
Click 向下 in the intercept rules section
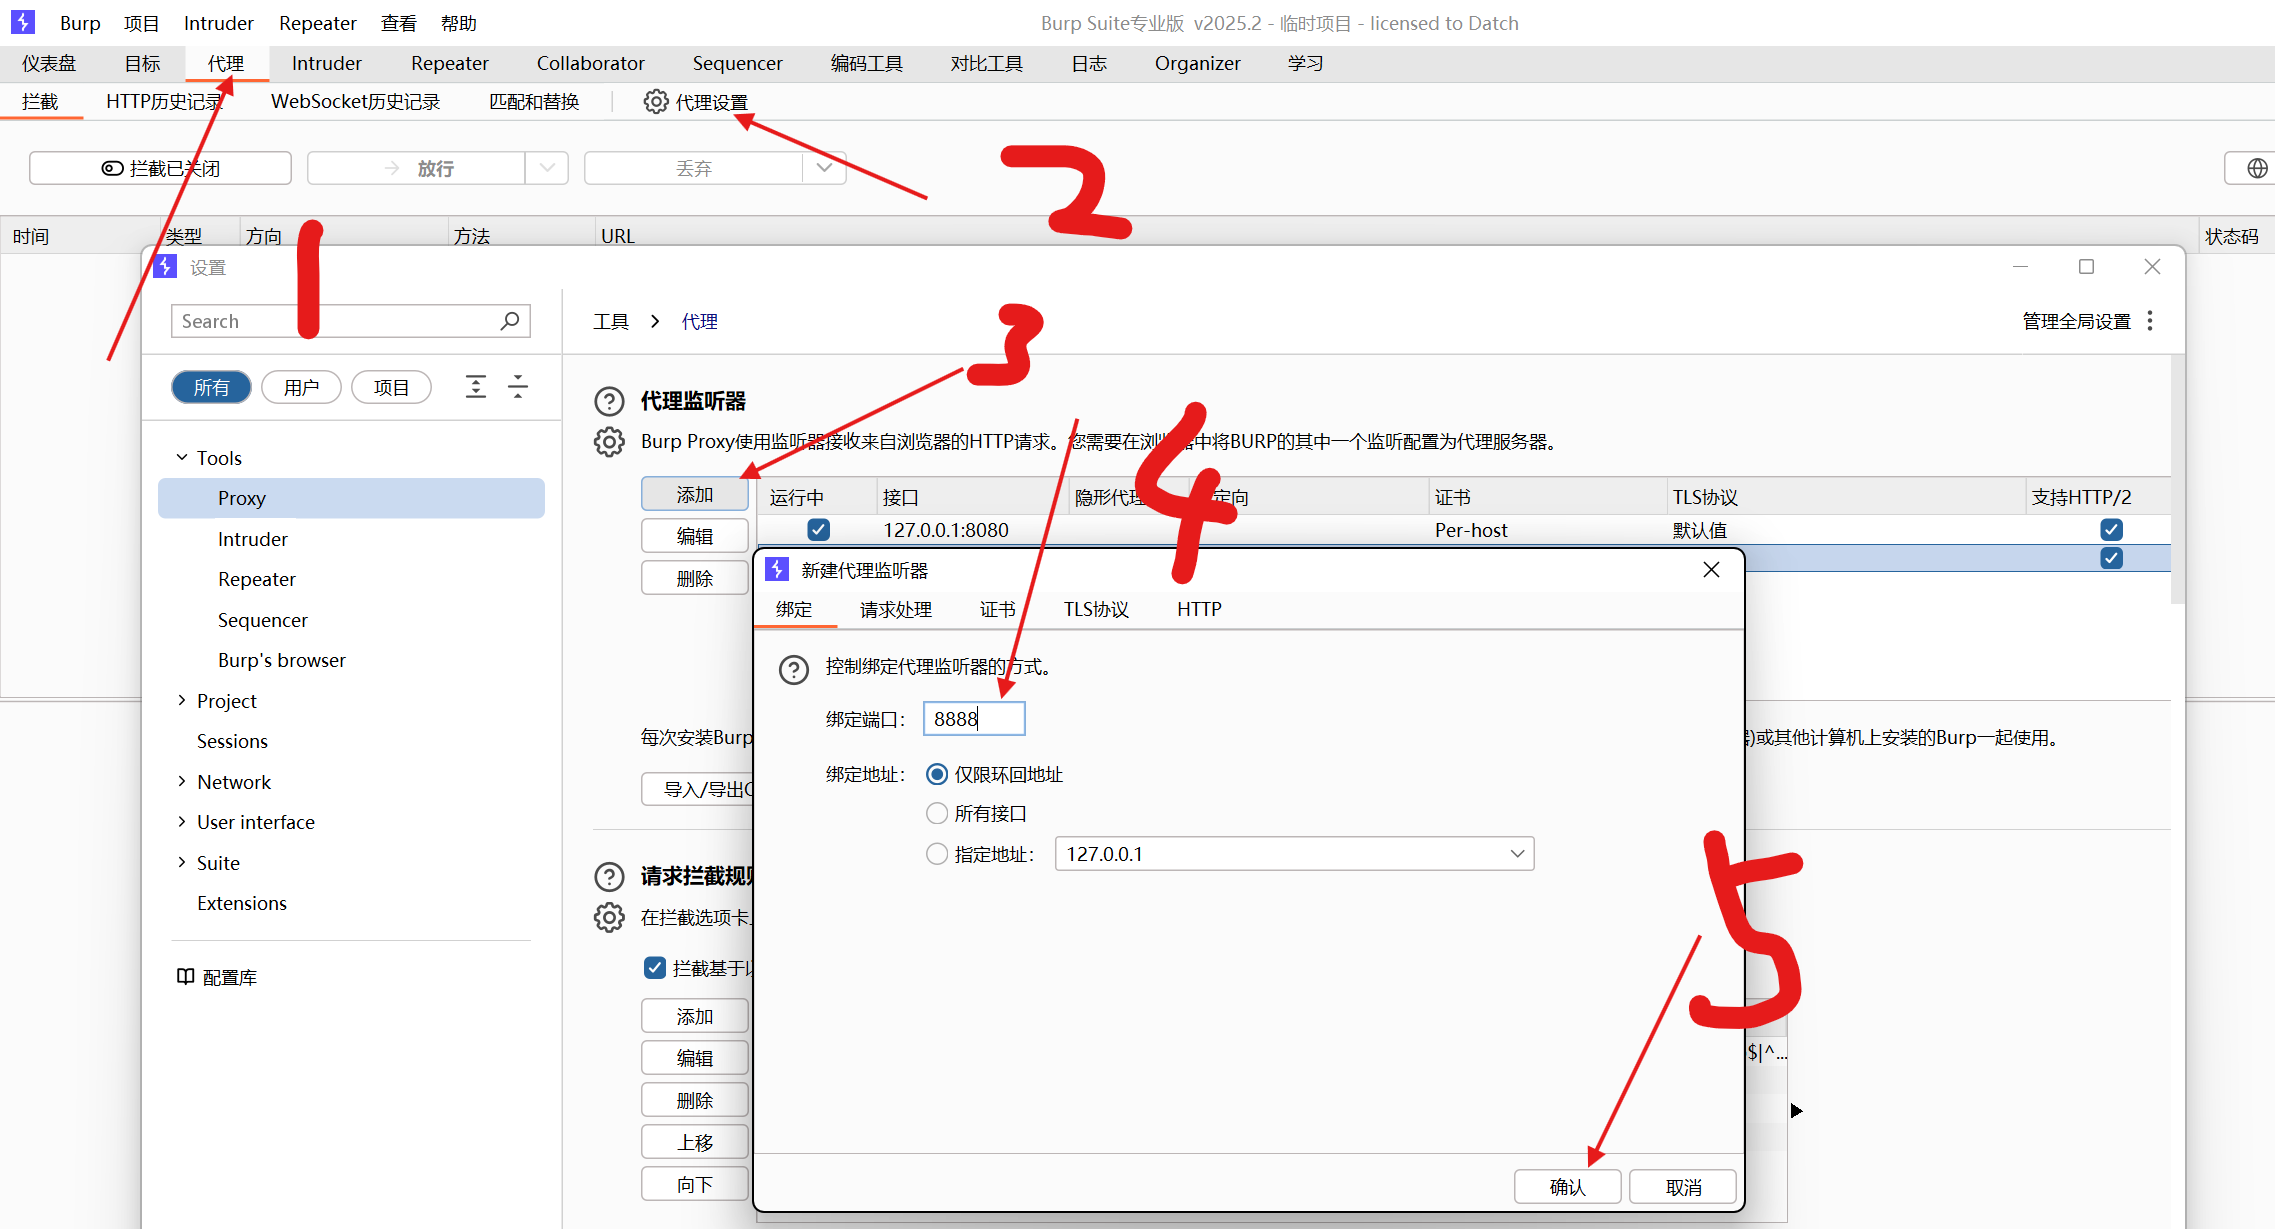pos(694,1184)
